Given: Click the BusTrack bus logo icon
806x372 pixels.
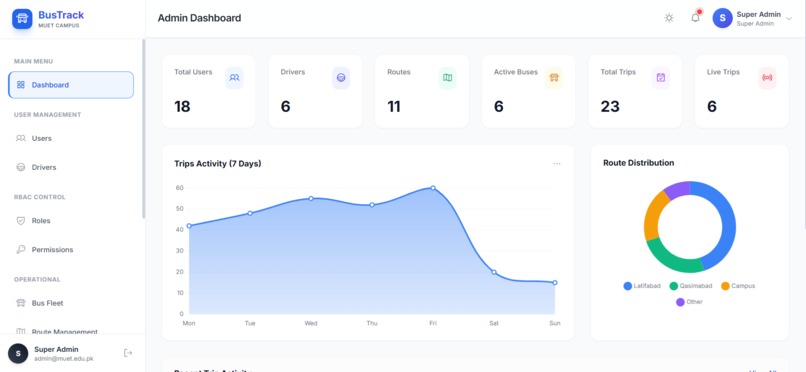Looking at the screenshot, I should tap(22, 18).
